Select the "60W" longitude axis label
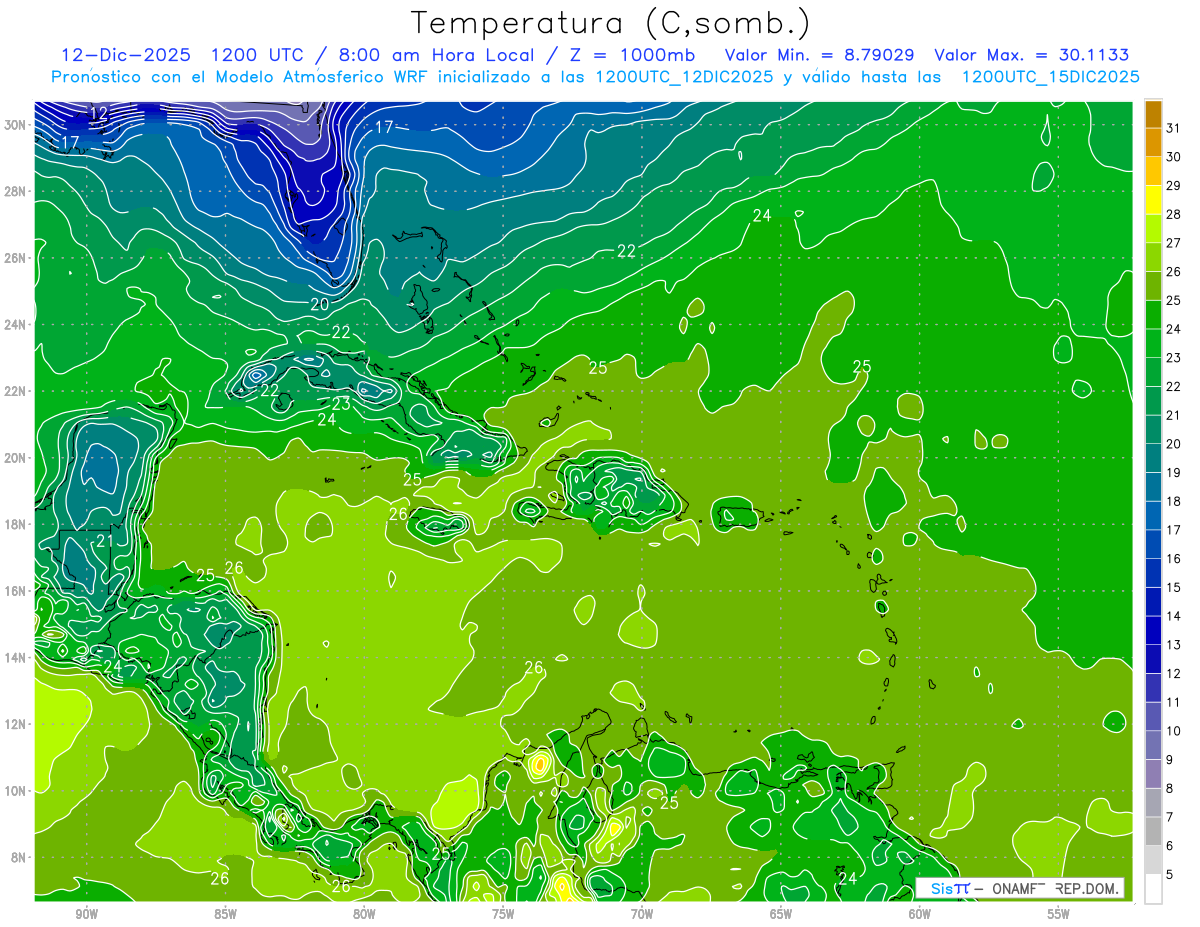 point(919,914)
